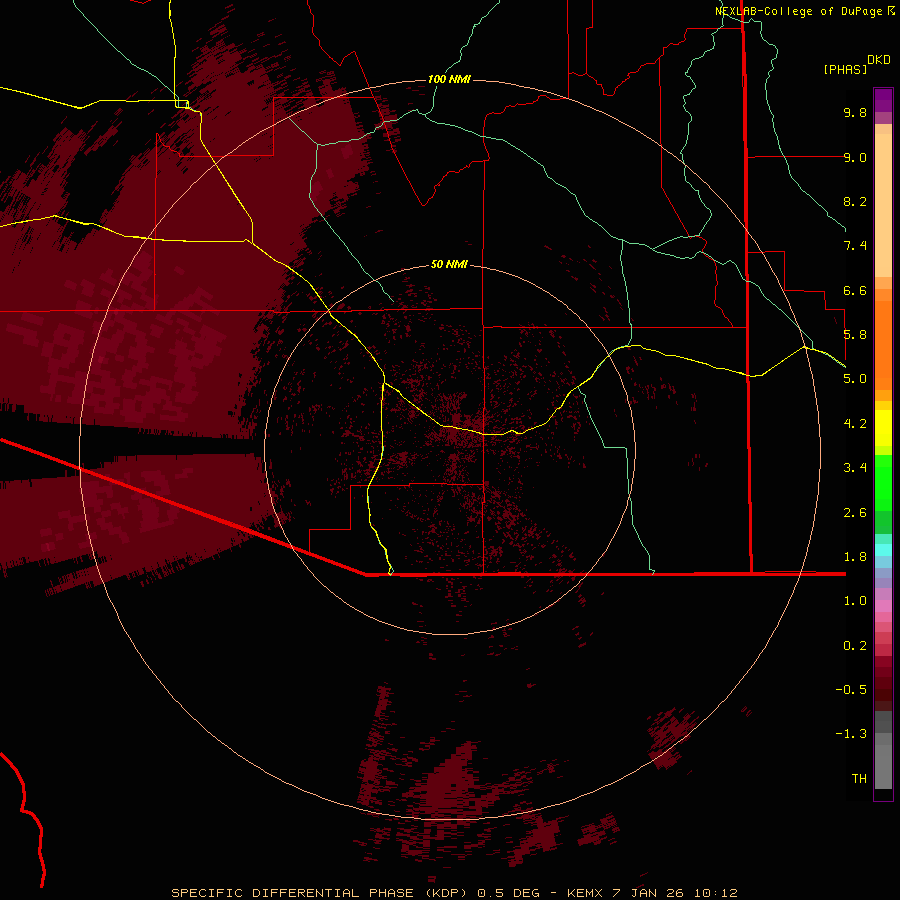900x900 pixels.
Task: Click the 9.8 value on the color scale
Action: click(855, 112)
